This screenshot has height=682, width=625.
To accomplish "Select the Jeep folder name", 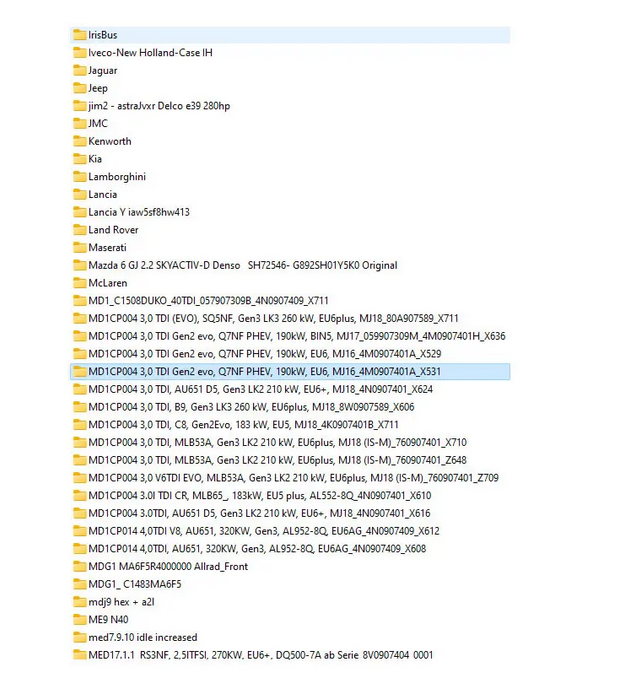I will [98, 88].
